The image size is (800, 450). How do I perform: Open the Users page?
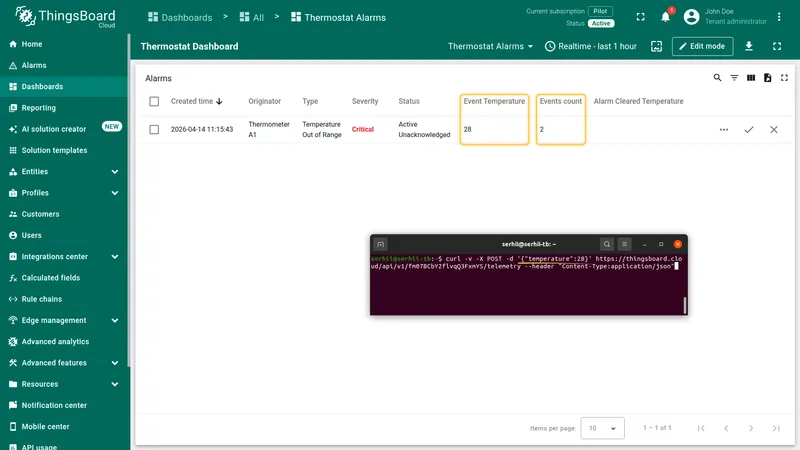click(x=64, y=235)
